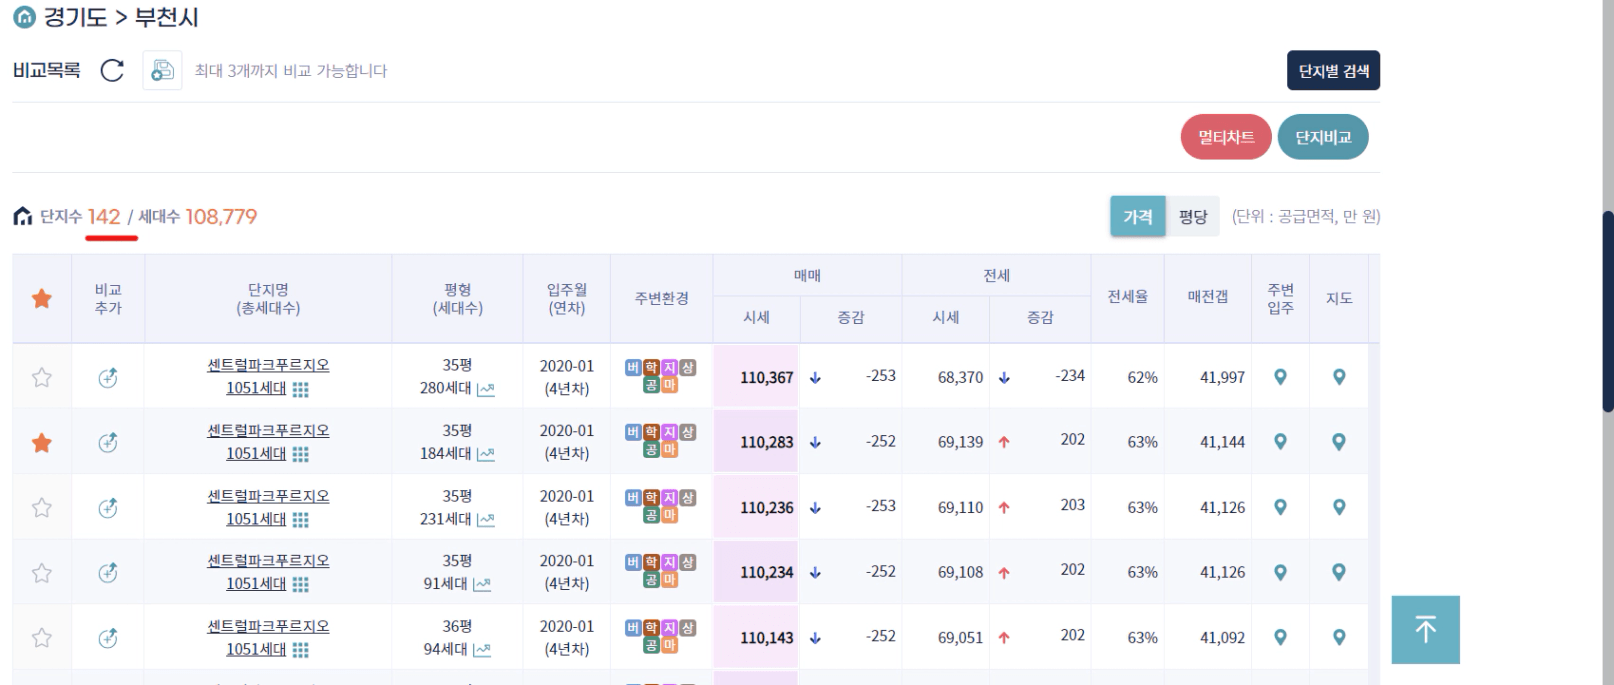The width and height of the screenshot is (1614, 685).
Task: Click the 전세율 column header
Action: point(1127,297)
